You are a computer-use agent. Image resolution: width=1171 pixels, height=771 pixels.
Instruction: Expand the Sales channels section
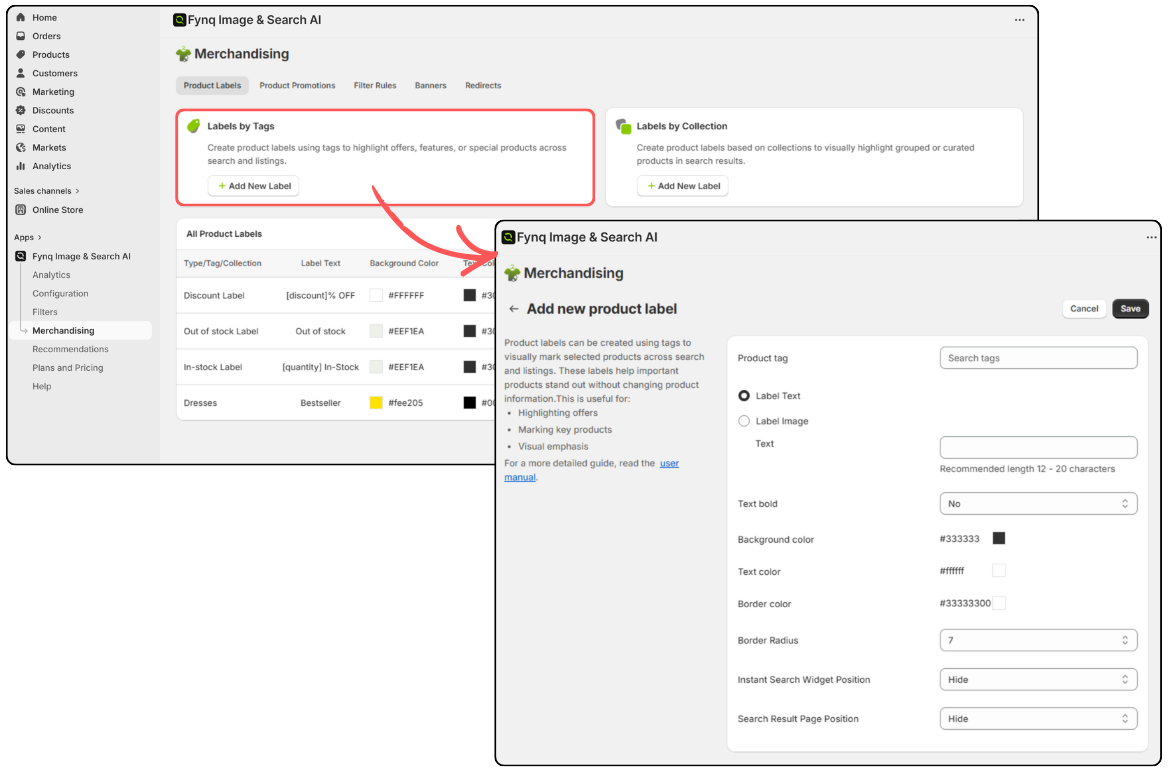[46, 191]
